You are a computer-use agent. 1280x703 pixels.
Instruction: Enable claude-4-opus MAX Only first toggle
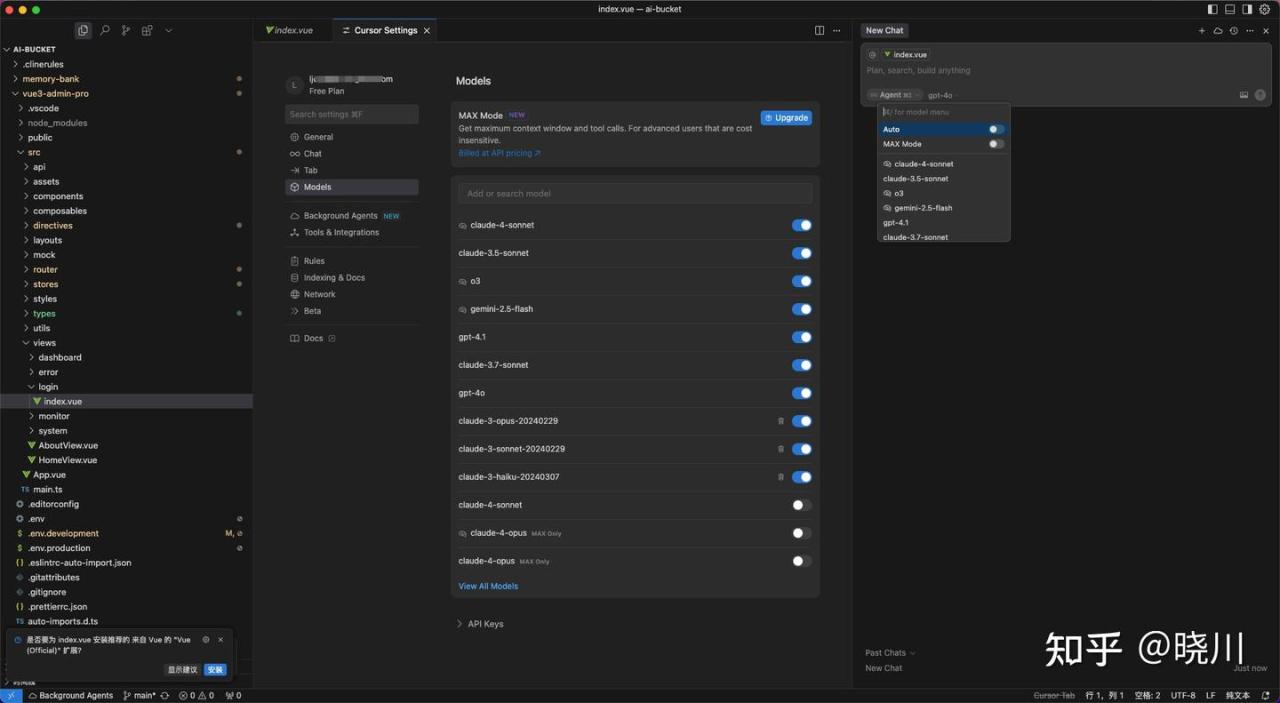click(802, 533)
